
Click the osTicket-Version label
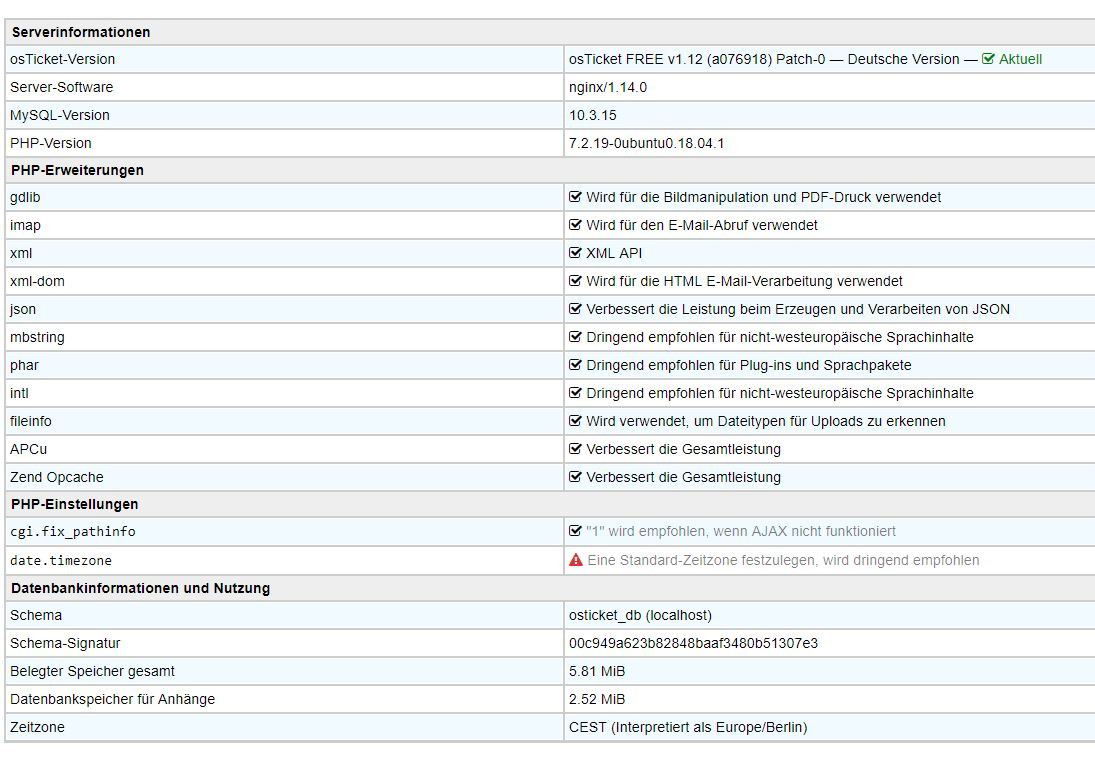pos(63,59)
